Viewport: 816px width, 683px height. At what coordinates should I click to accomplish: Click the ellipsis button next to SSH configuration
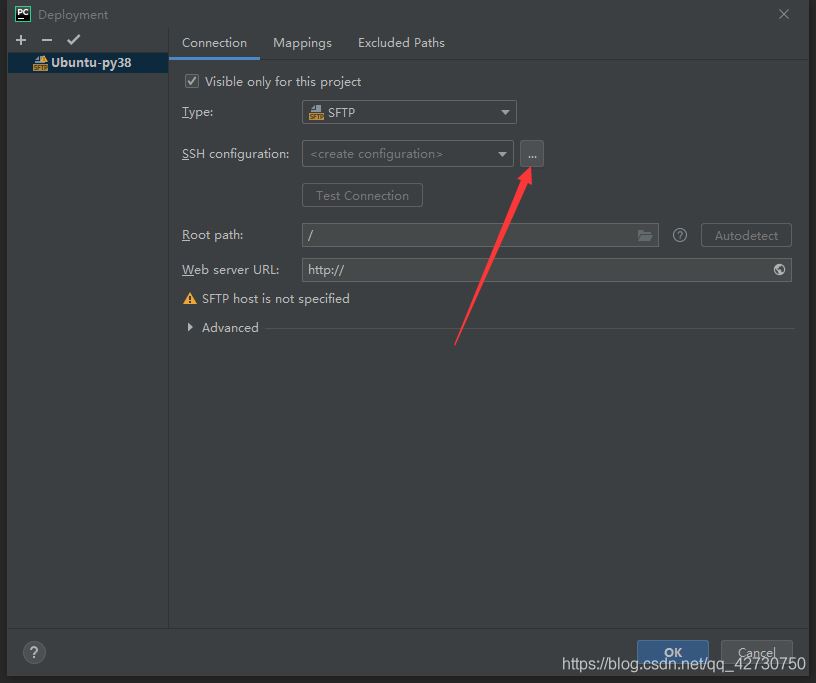[x=532, y=154]
